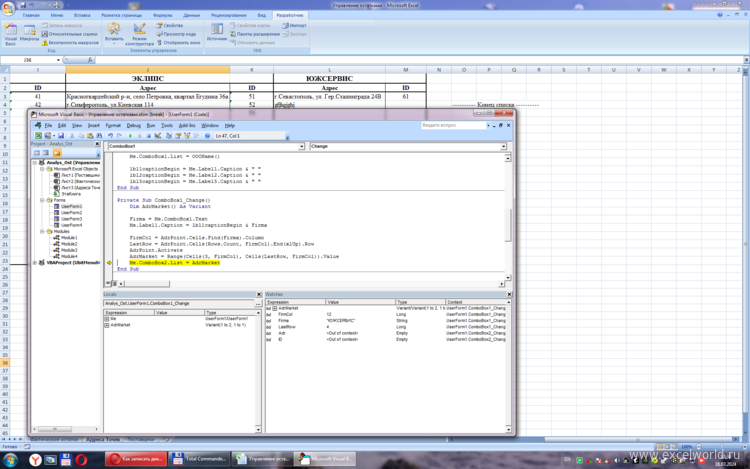Open the Change procedure dropdown
Viewport: 750px width, 469px height.
[x=503, y=146]
